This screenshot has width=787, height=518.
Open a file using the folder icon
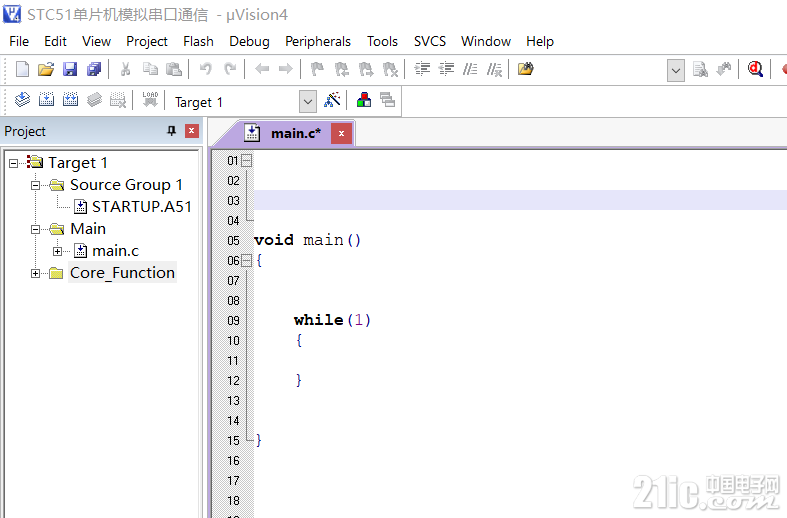click(46, 69)
